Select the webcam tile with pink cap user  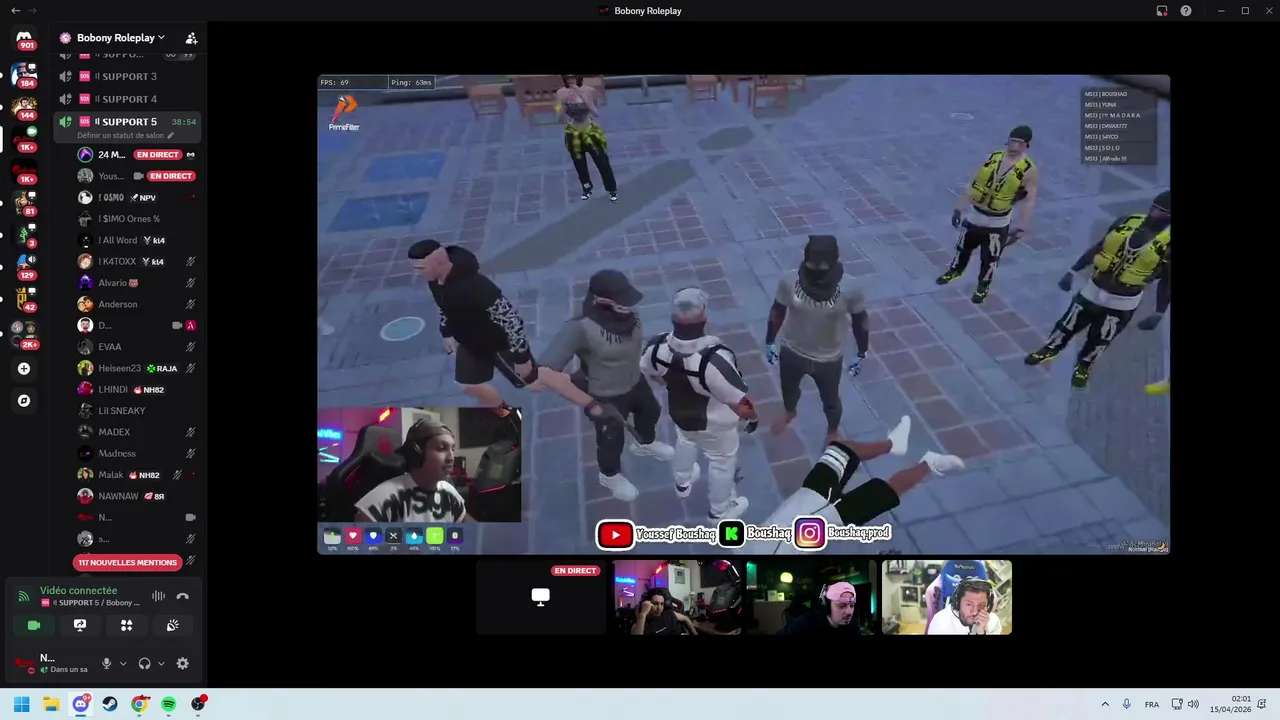point(811,597)
